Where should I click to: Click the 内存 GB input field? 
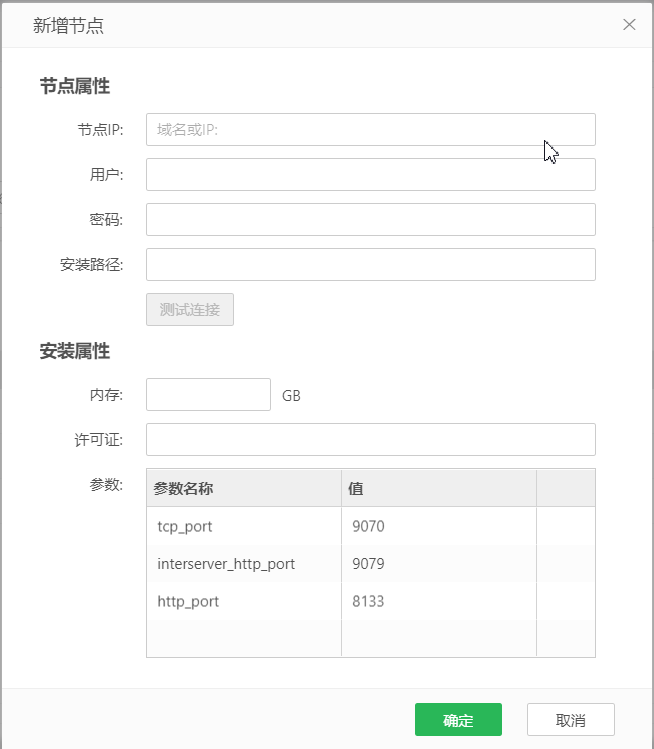coord(208,395)
